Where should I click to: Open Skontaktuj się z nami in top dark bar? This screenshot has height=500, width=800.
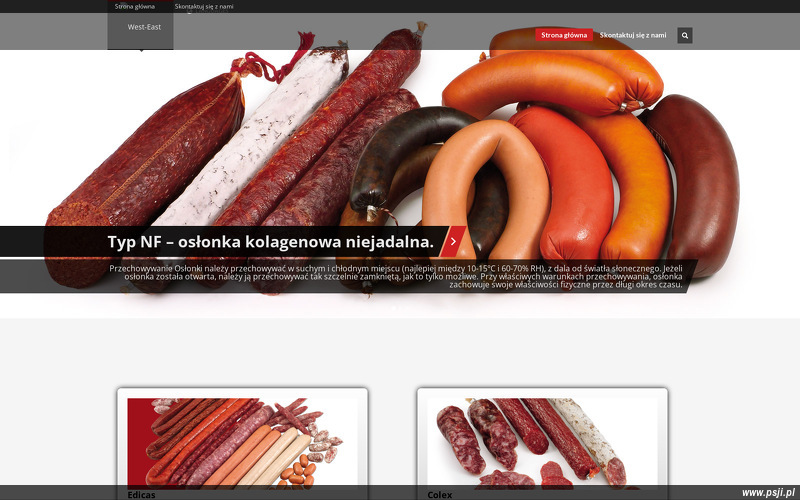coord(204,6)
